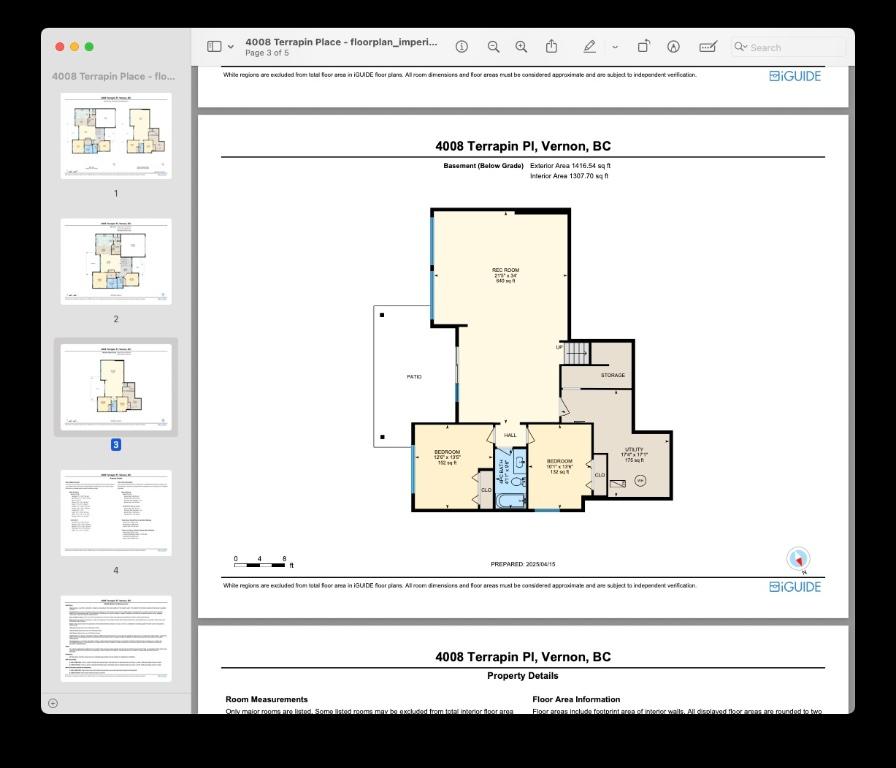Open the Share icon in toolbar

click(x=551, y=47)
